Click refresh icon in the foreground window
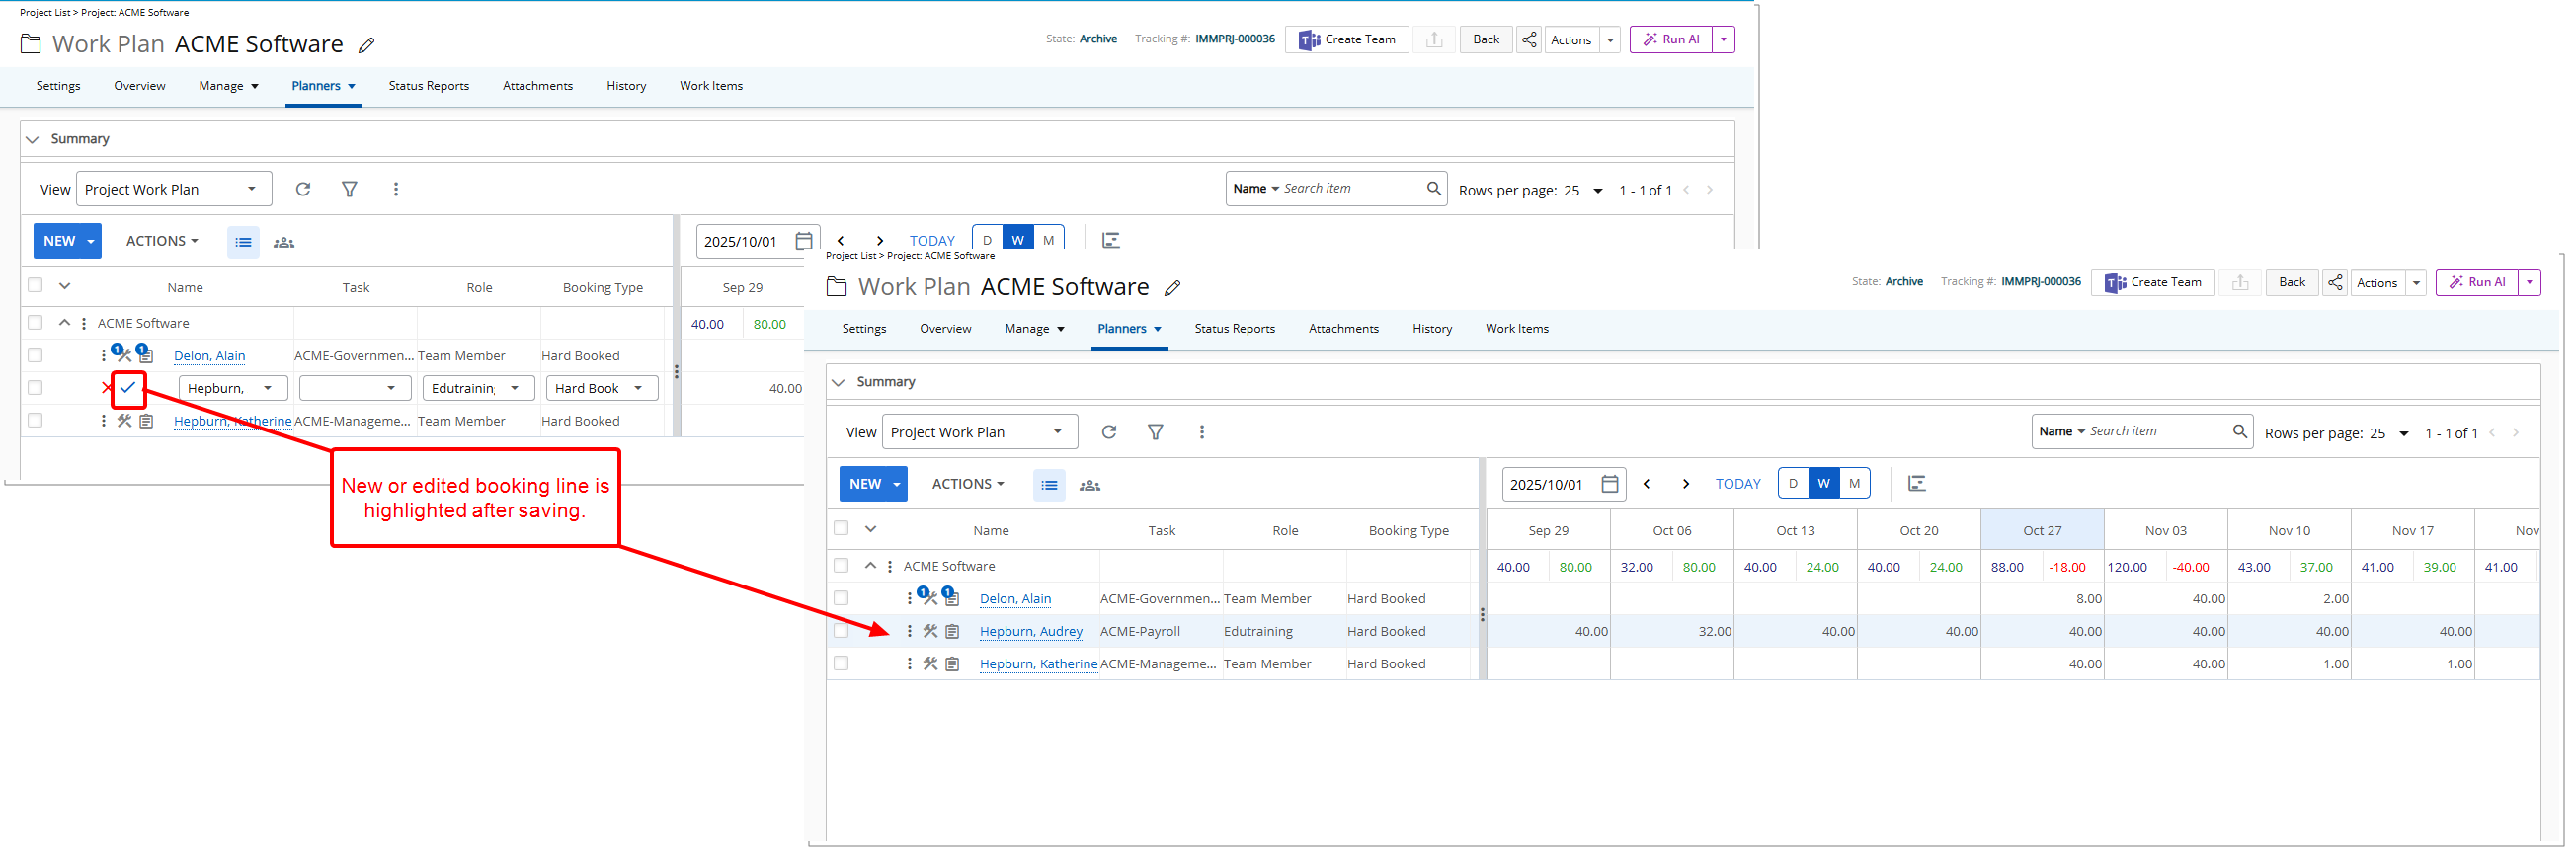 click(x=1109, y=432)
